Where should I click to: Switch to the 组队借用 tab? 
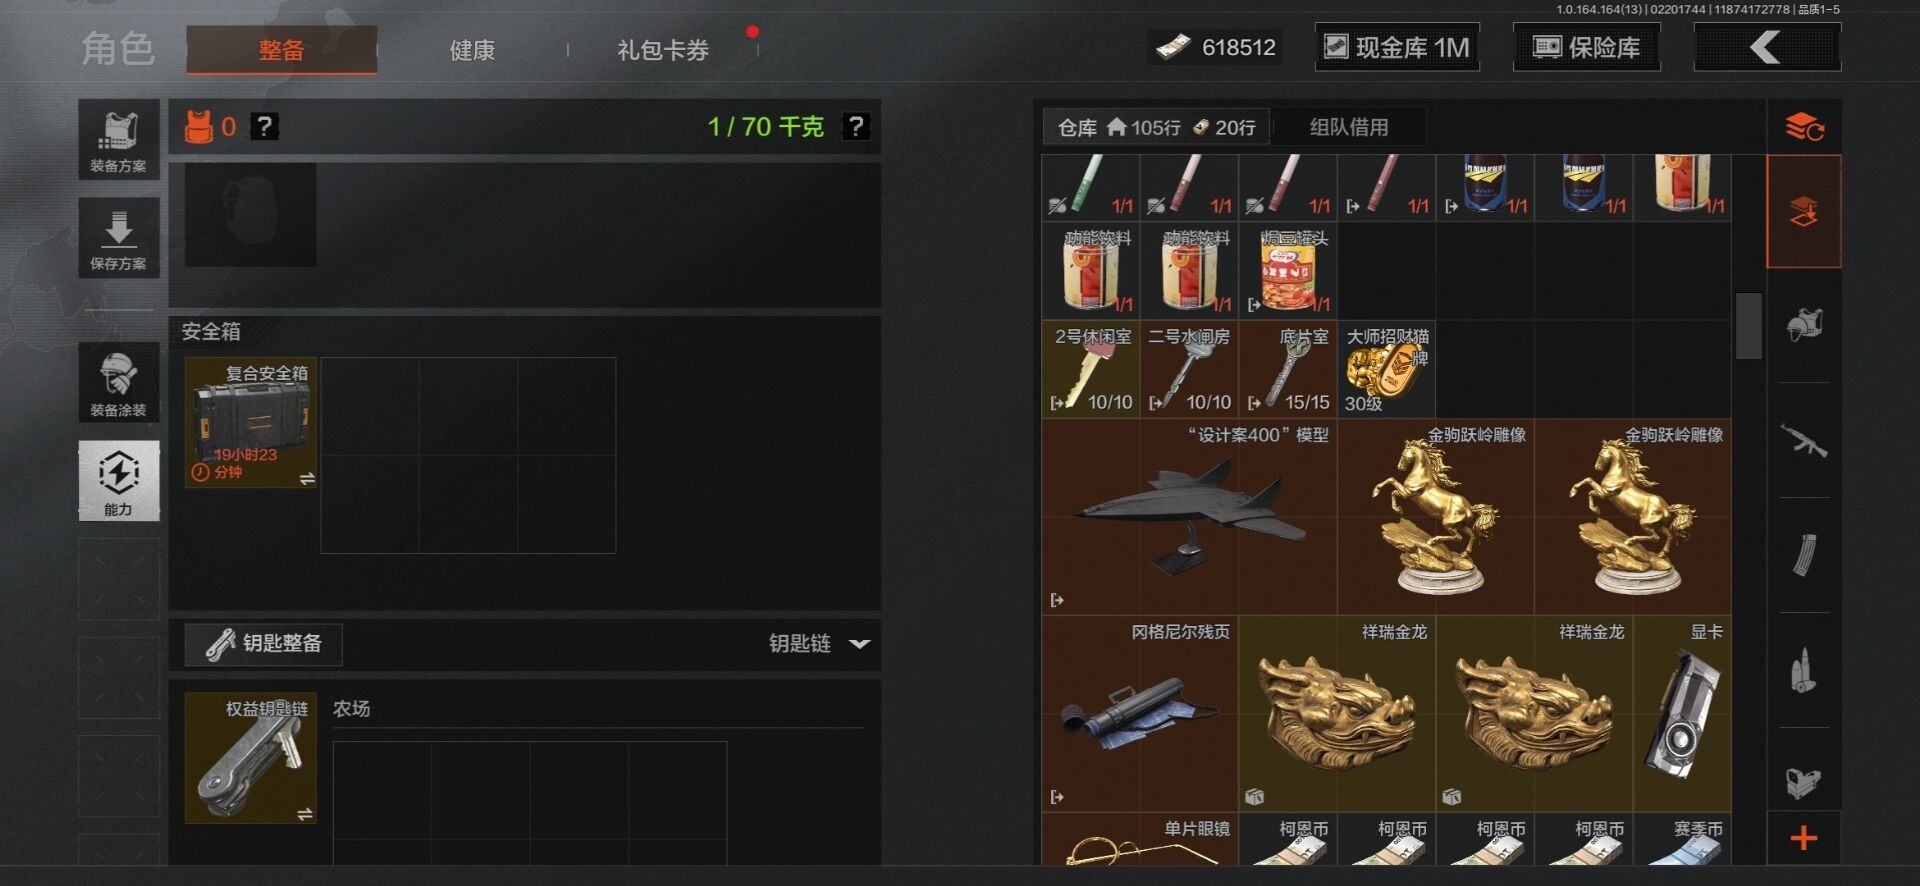pos(1349,127)
